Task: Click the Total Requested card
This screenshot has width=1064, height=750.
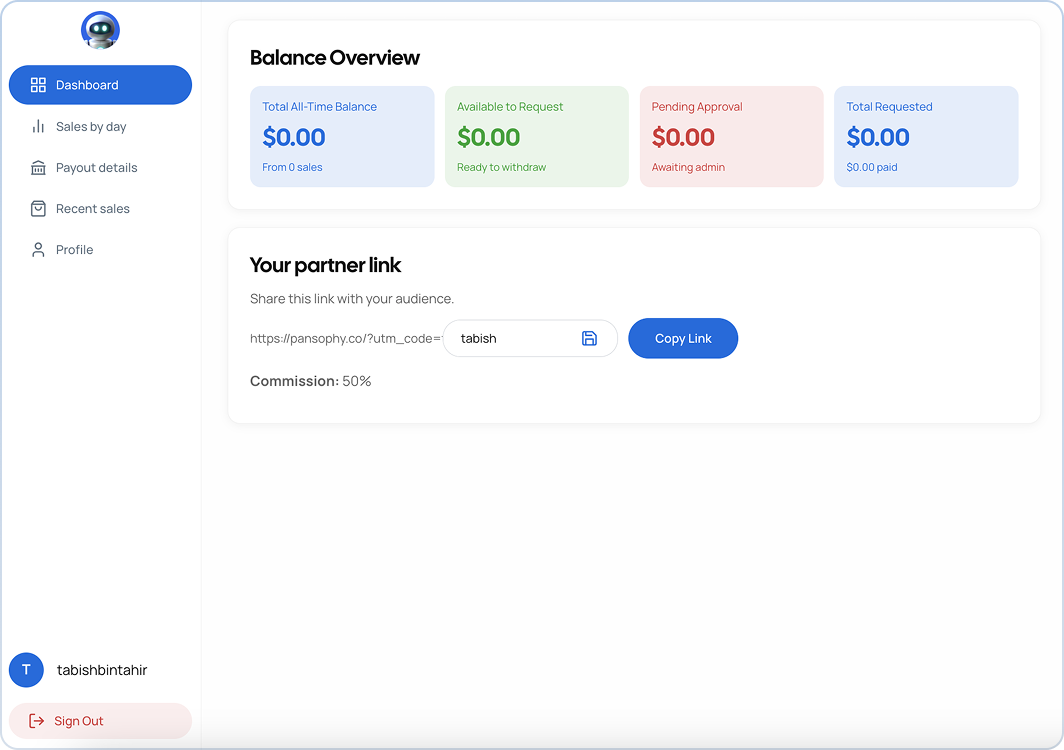Action: point(926,137)
